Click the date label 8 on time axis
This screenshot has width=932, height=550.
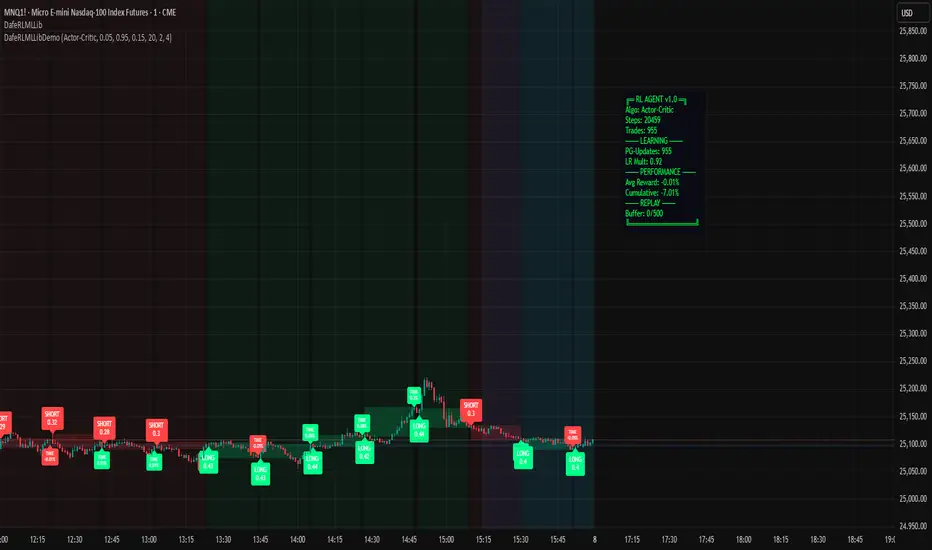coord(594,540)
